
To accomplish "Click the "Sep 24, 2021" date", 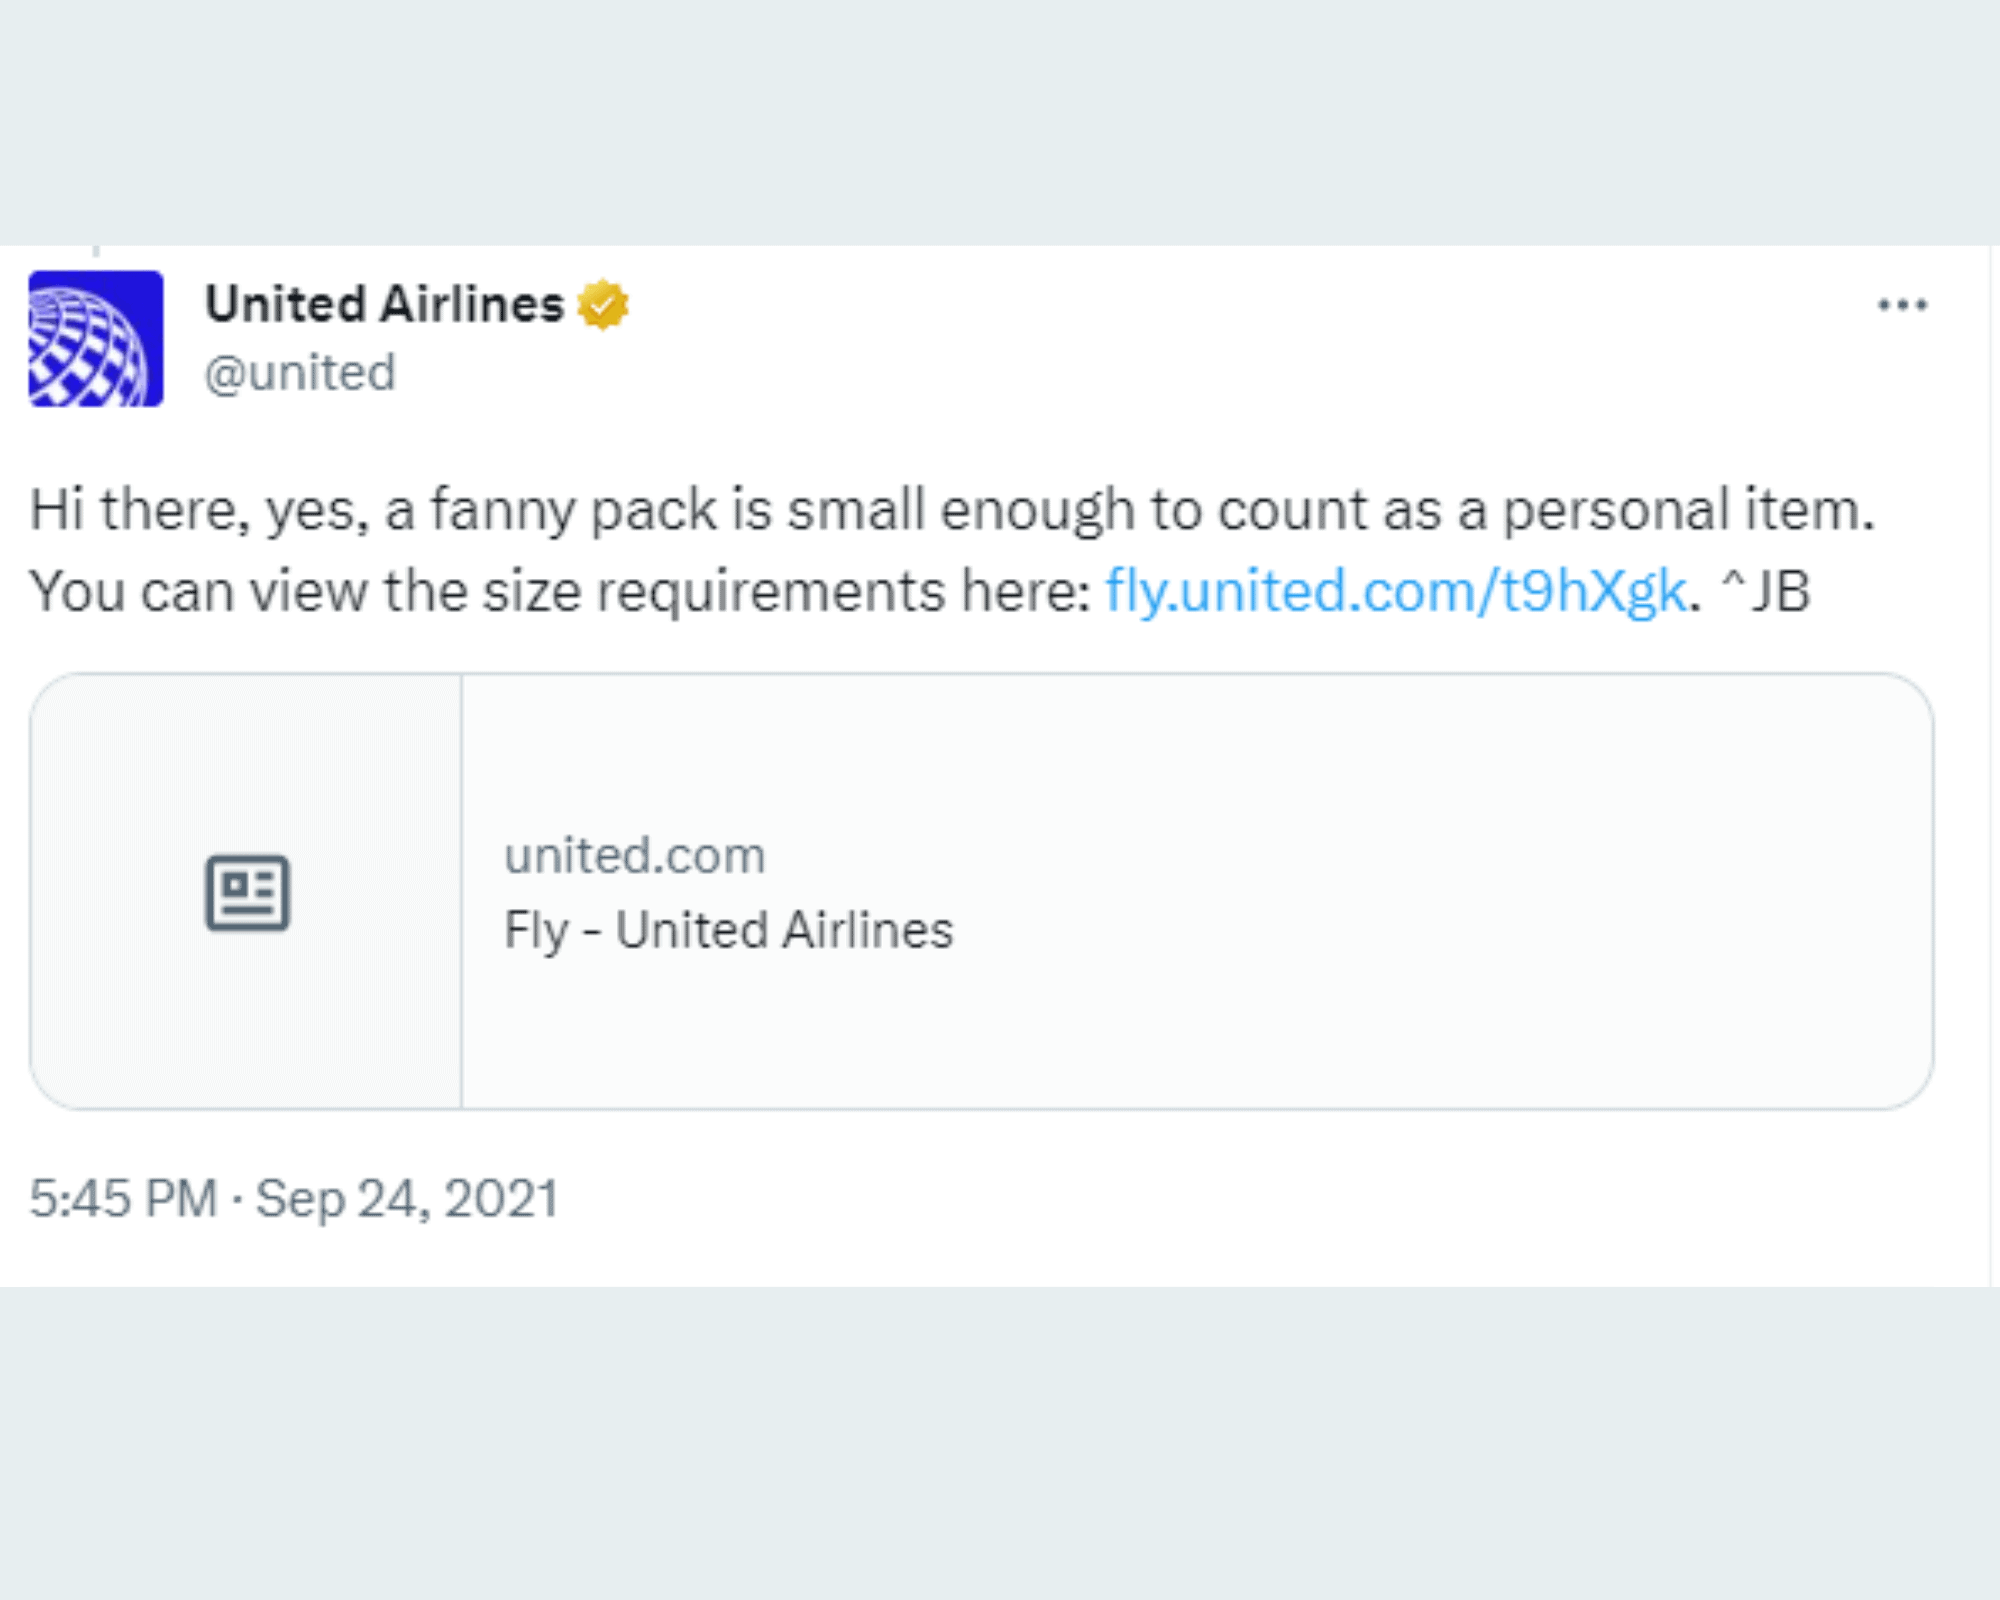I will point(407,1198).
